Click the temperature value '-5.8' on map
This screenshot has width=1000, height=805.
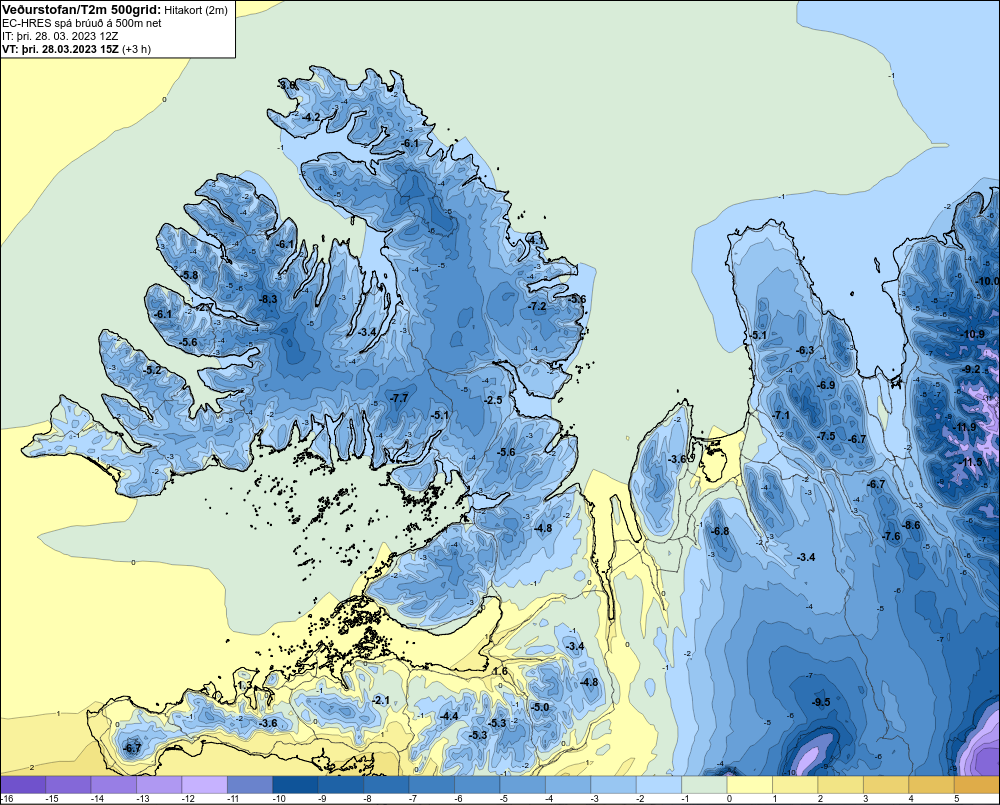pyautogui.click(x=189, y=275)
